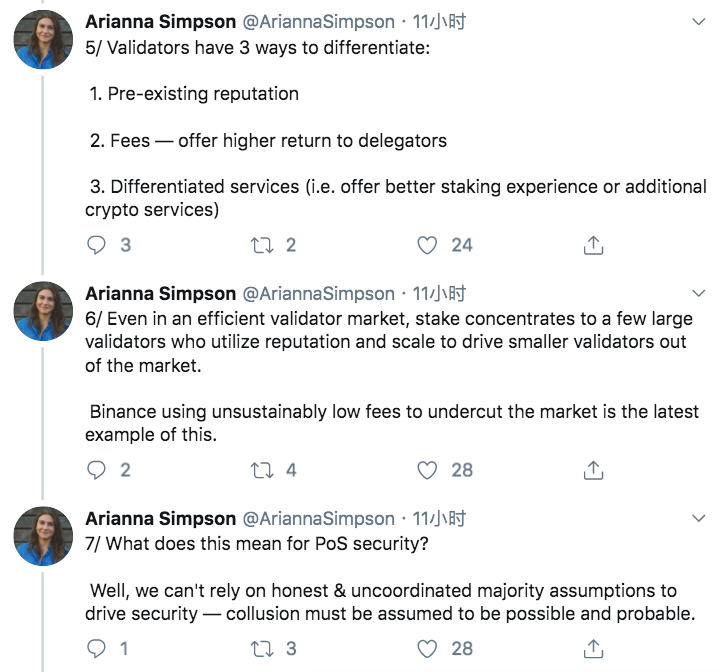Open Arianna Simpson's name on first tweet
721x672 pixels.
pyautogui.click(x=160, y=22)
